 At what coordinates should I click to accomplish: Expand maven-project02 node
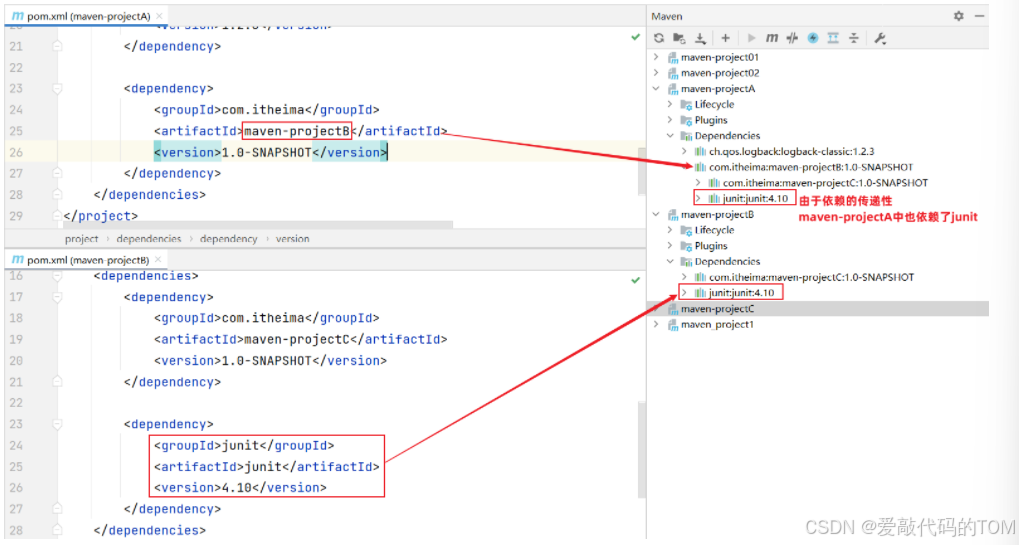656,73
